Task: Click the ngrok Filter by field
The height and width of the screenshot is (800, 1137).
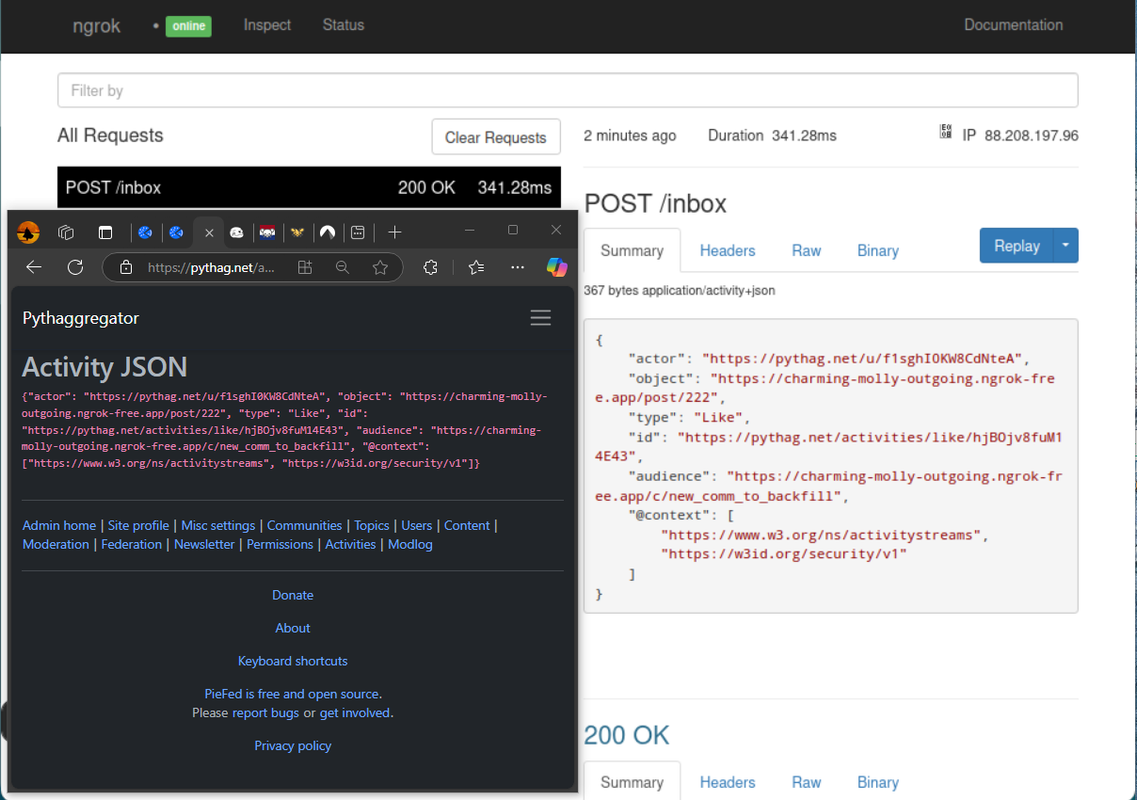Action: pyautogui.click(x=568, y=90)
